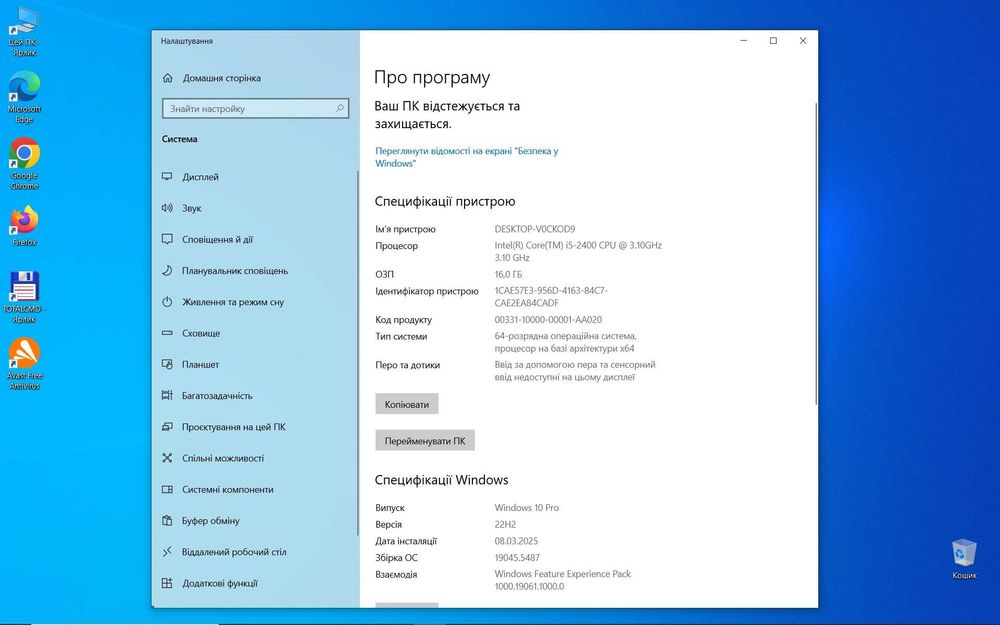Click the Додаткові функції icon
1000x625 pixels.
click(x=167, y=583)
